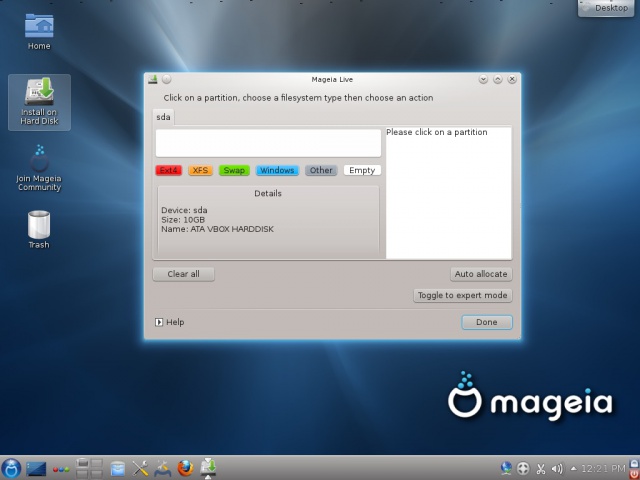Open the Desktop toolbox in the corner
Image resolution: width=640 pixels, height=480 pixels.
[x=606, y=8]
